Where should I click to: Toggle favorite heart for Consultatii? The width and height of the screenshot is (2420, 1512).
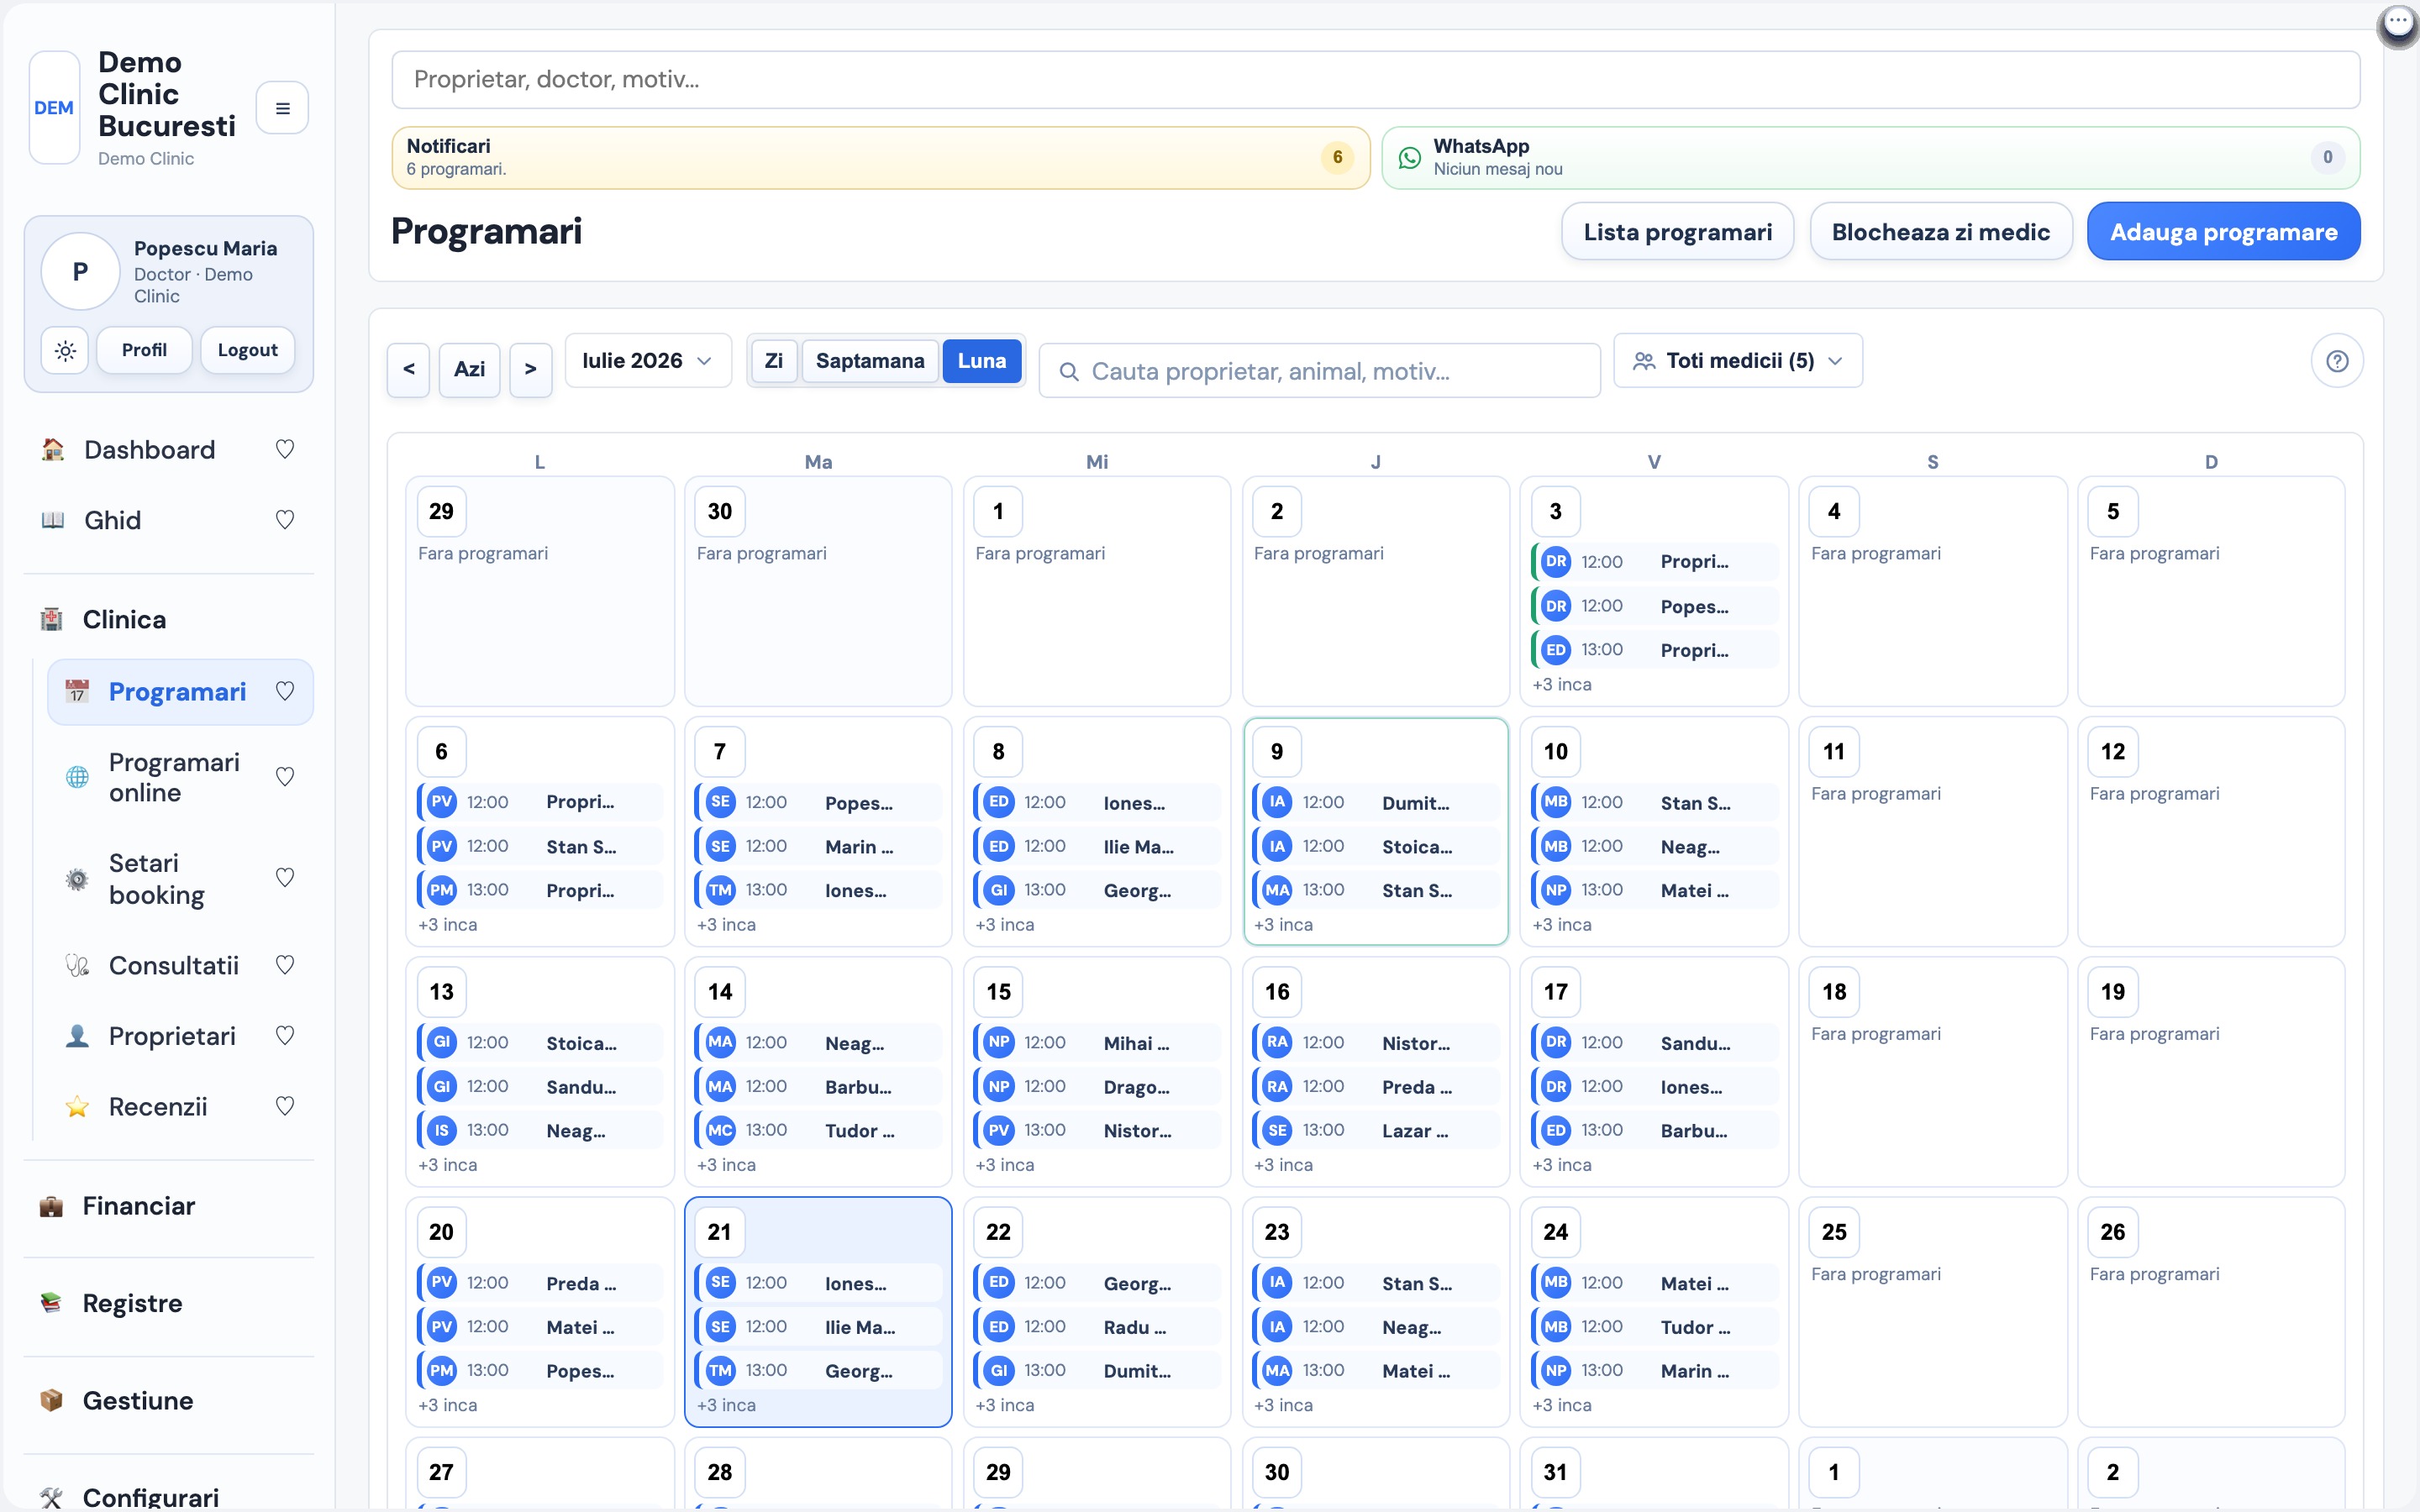point(285,966)
